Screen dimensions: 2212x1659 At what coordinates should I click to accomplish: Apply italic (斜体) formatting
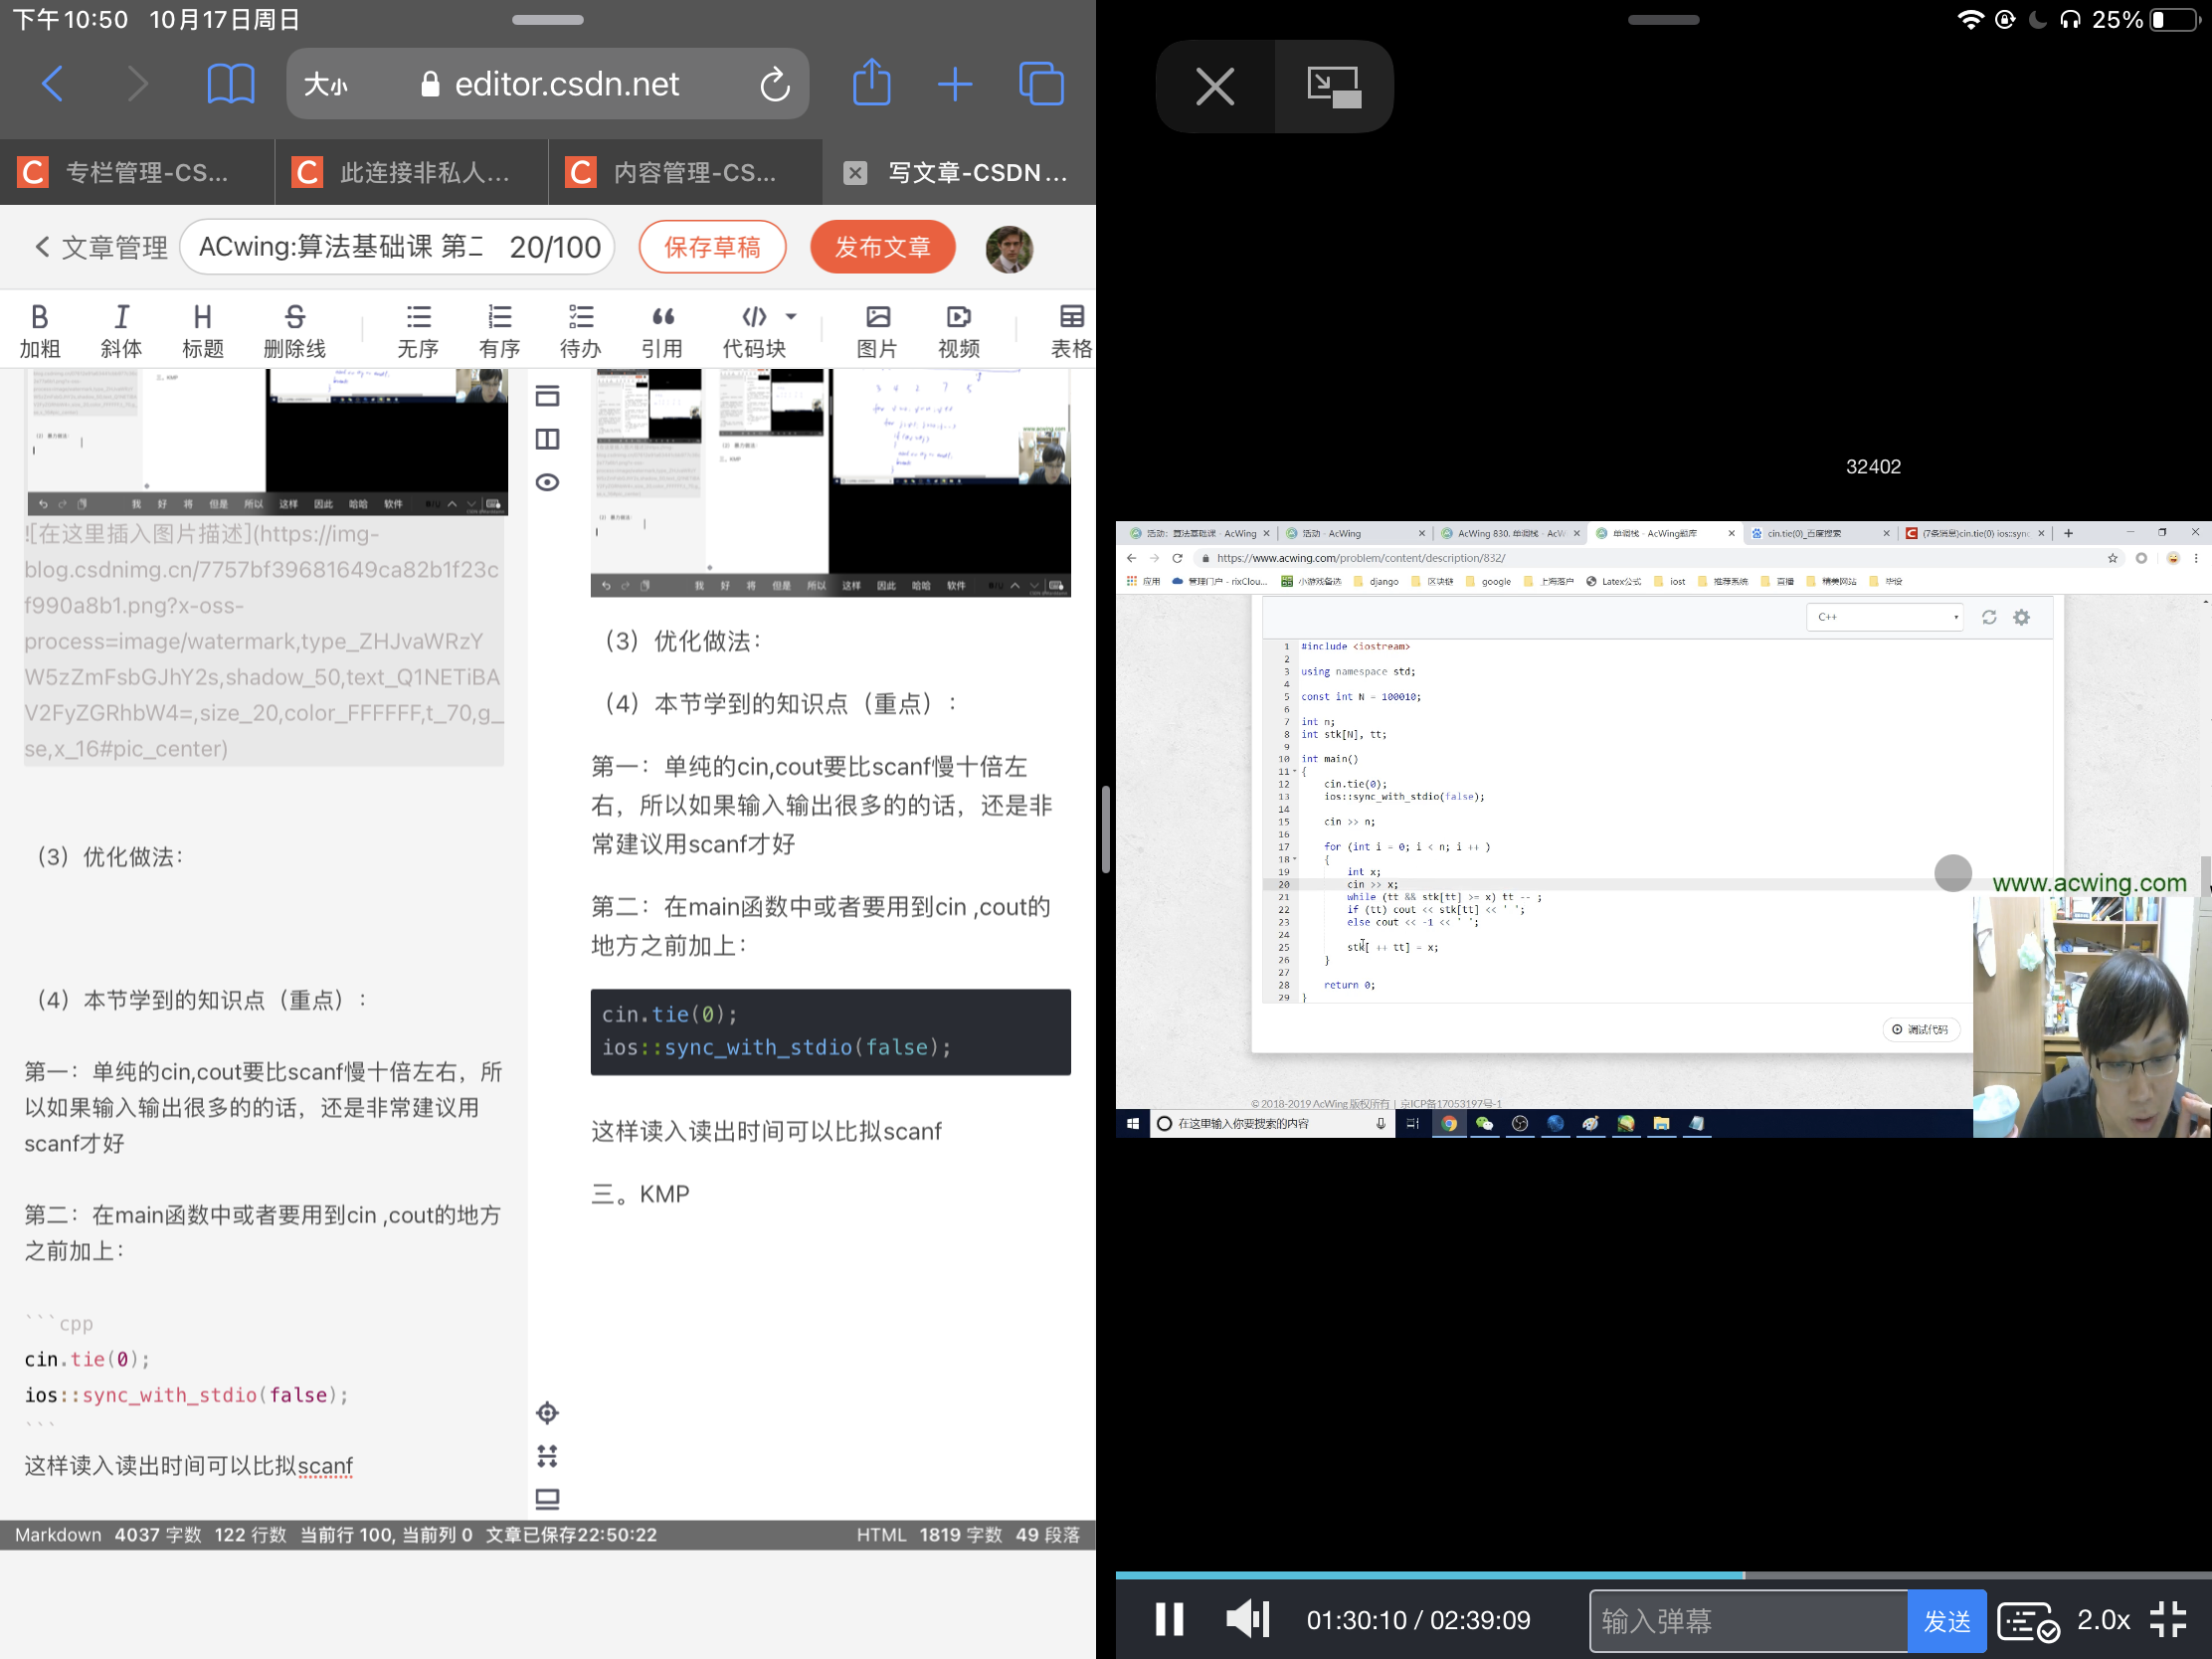click(x=121, y=331)
